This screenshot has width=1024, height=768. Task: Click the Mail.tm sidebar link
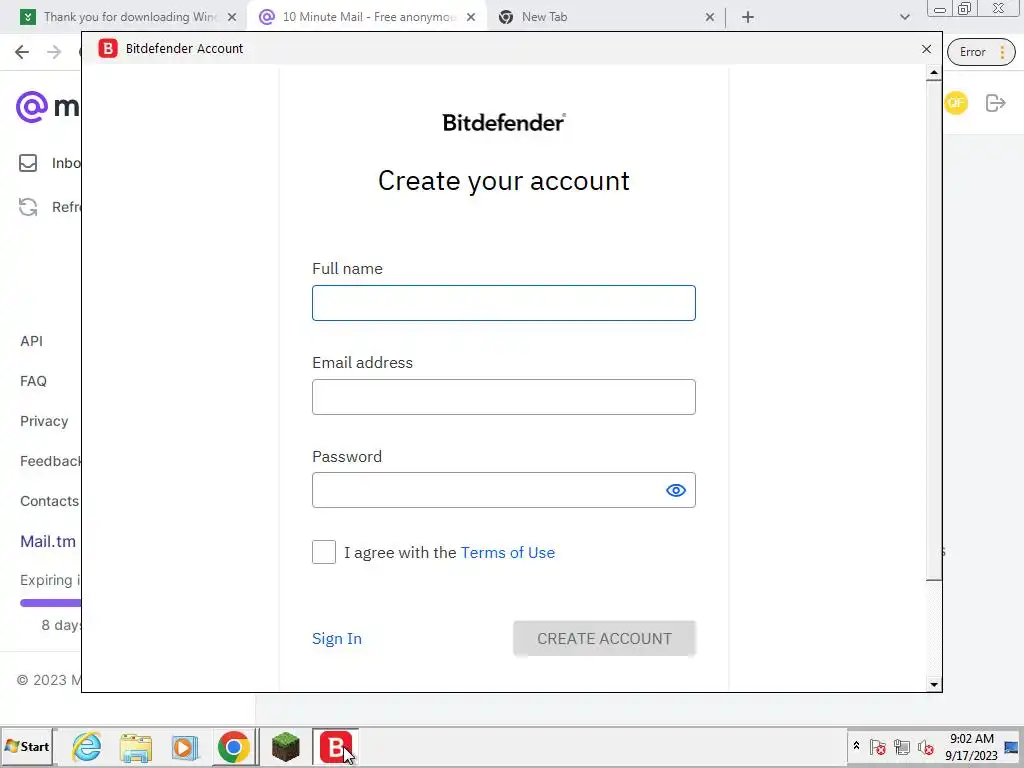pyautogui.click(x=48, y=541)
